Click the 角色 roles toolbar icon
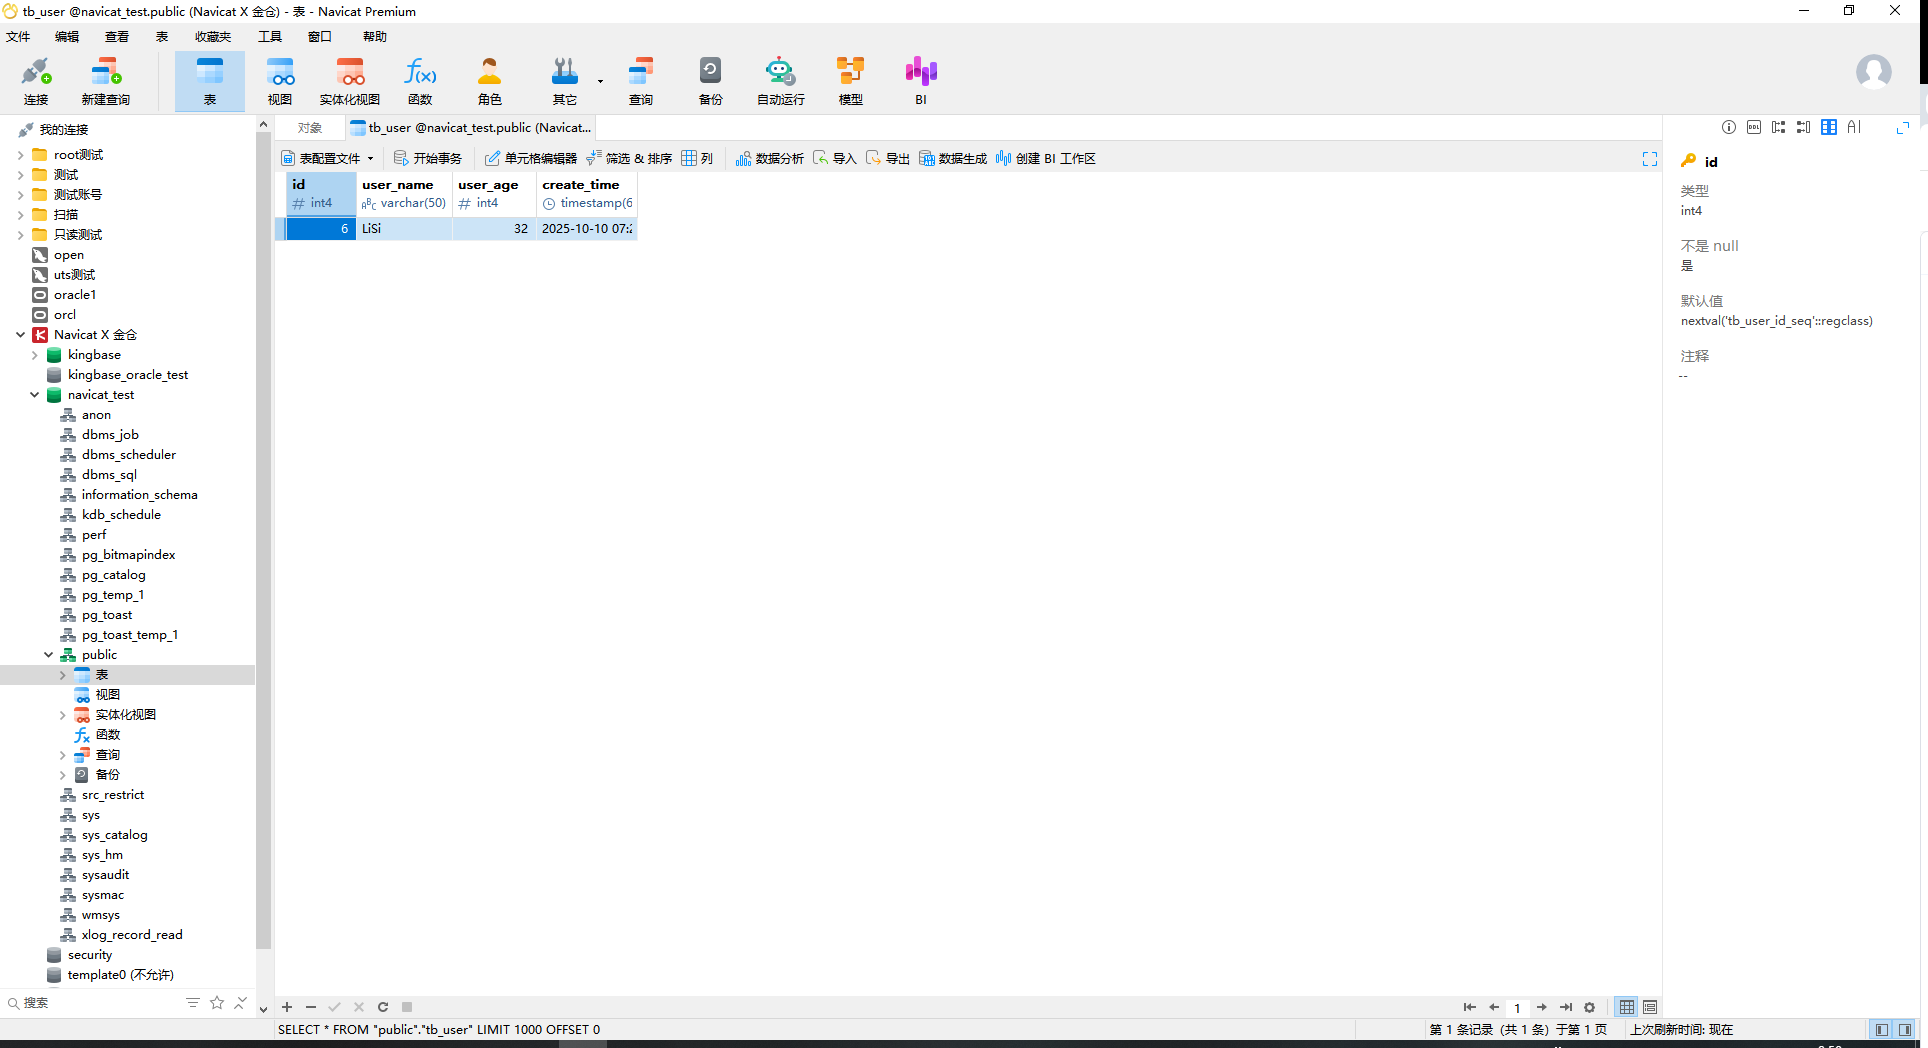Viewport: 1928px width, 1048px height. click(x=490, y=81)
